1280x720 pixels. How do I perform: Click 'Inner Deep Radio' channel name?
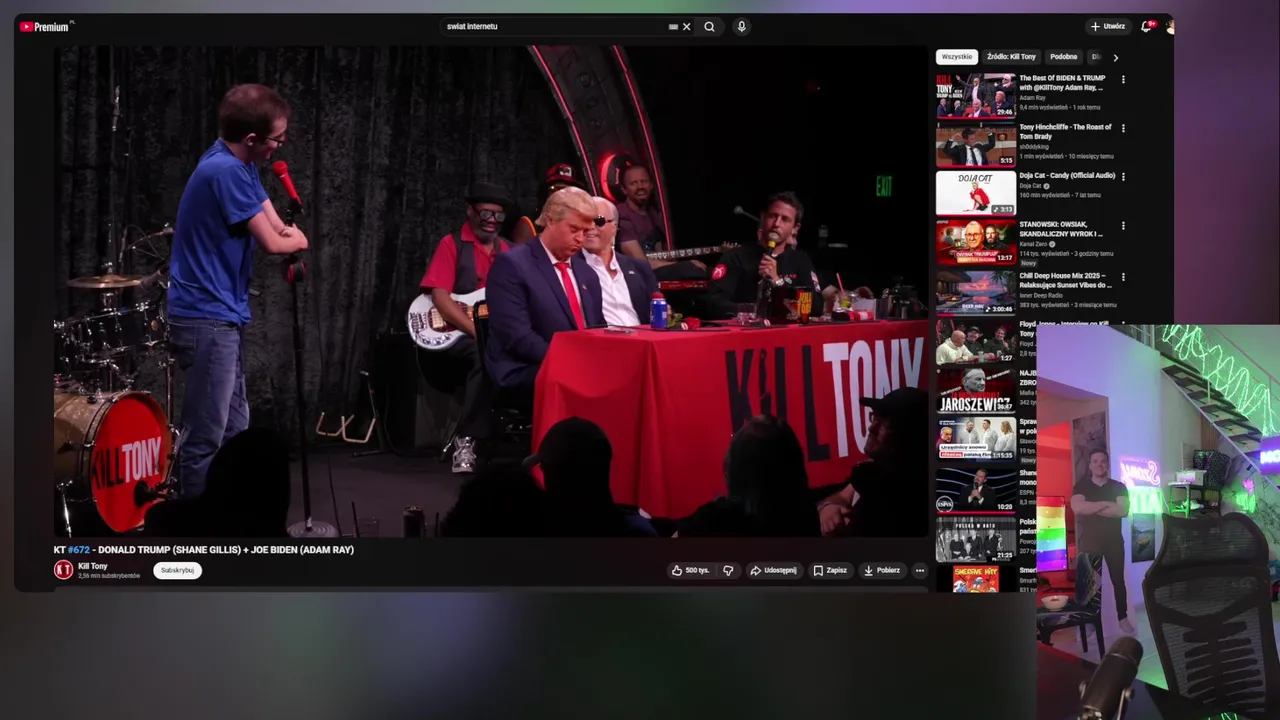pyautogui.click(x=1041, y=296)
